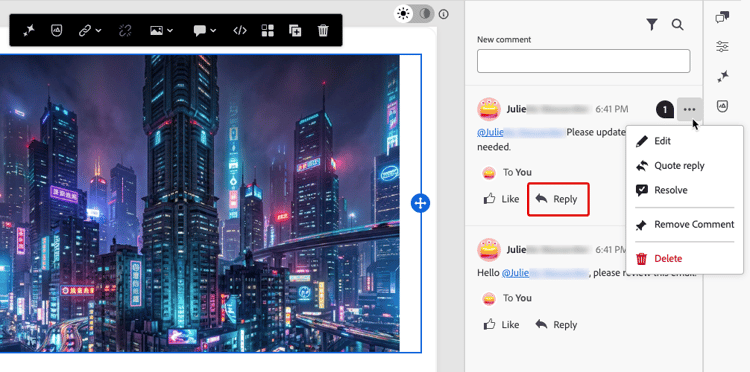The width and height of the screenshot is (750, 372).
Task: Open the AI assistant sparkle tool in toolbar
Action: [29, 31]
